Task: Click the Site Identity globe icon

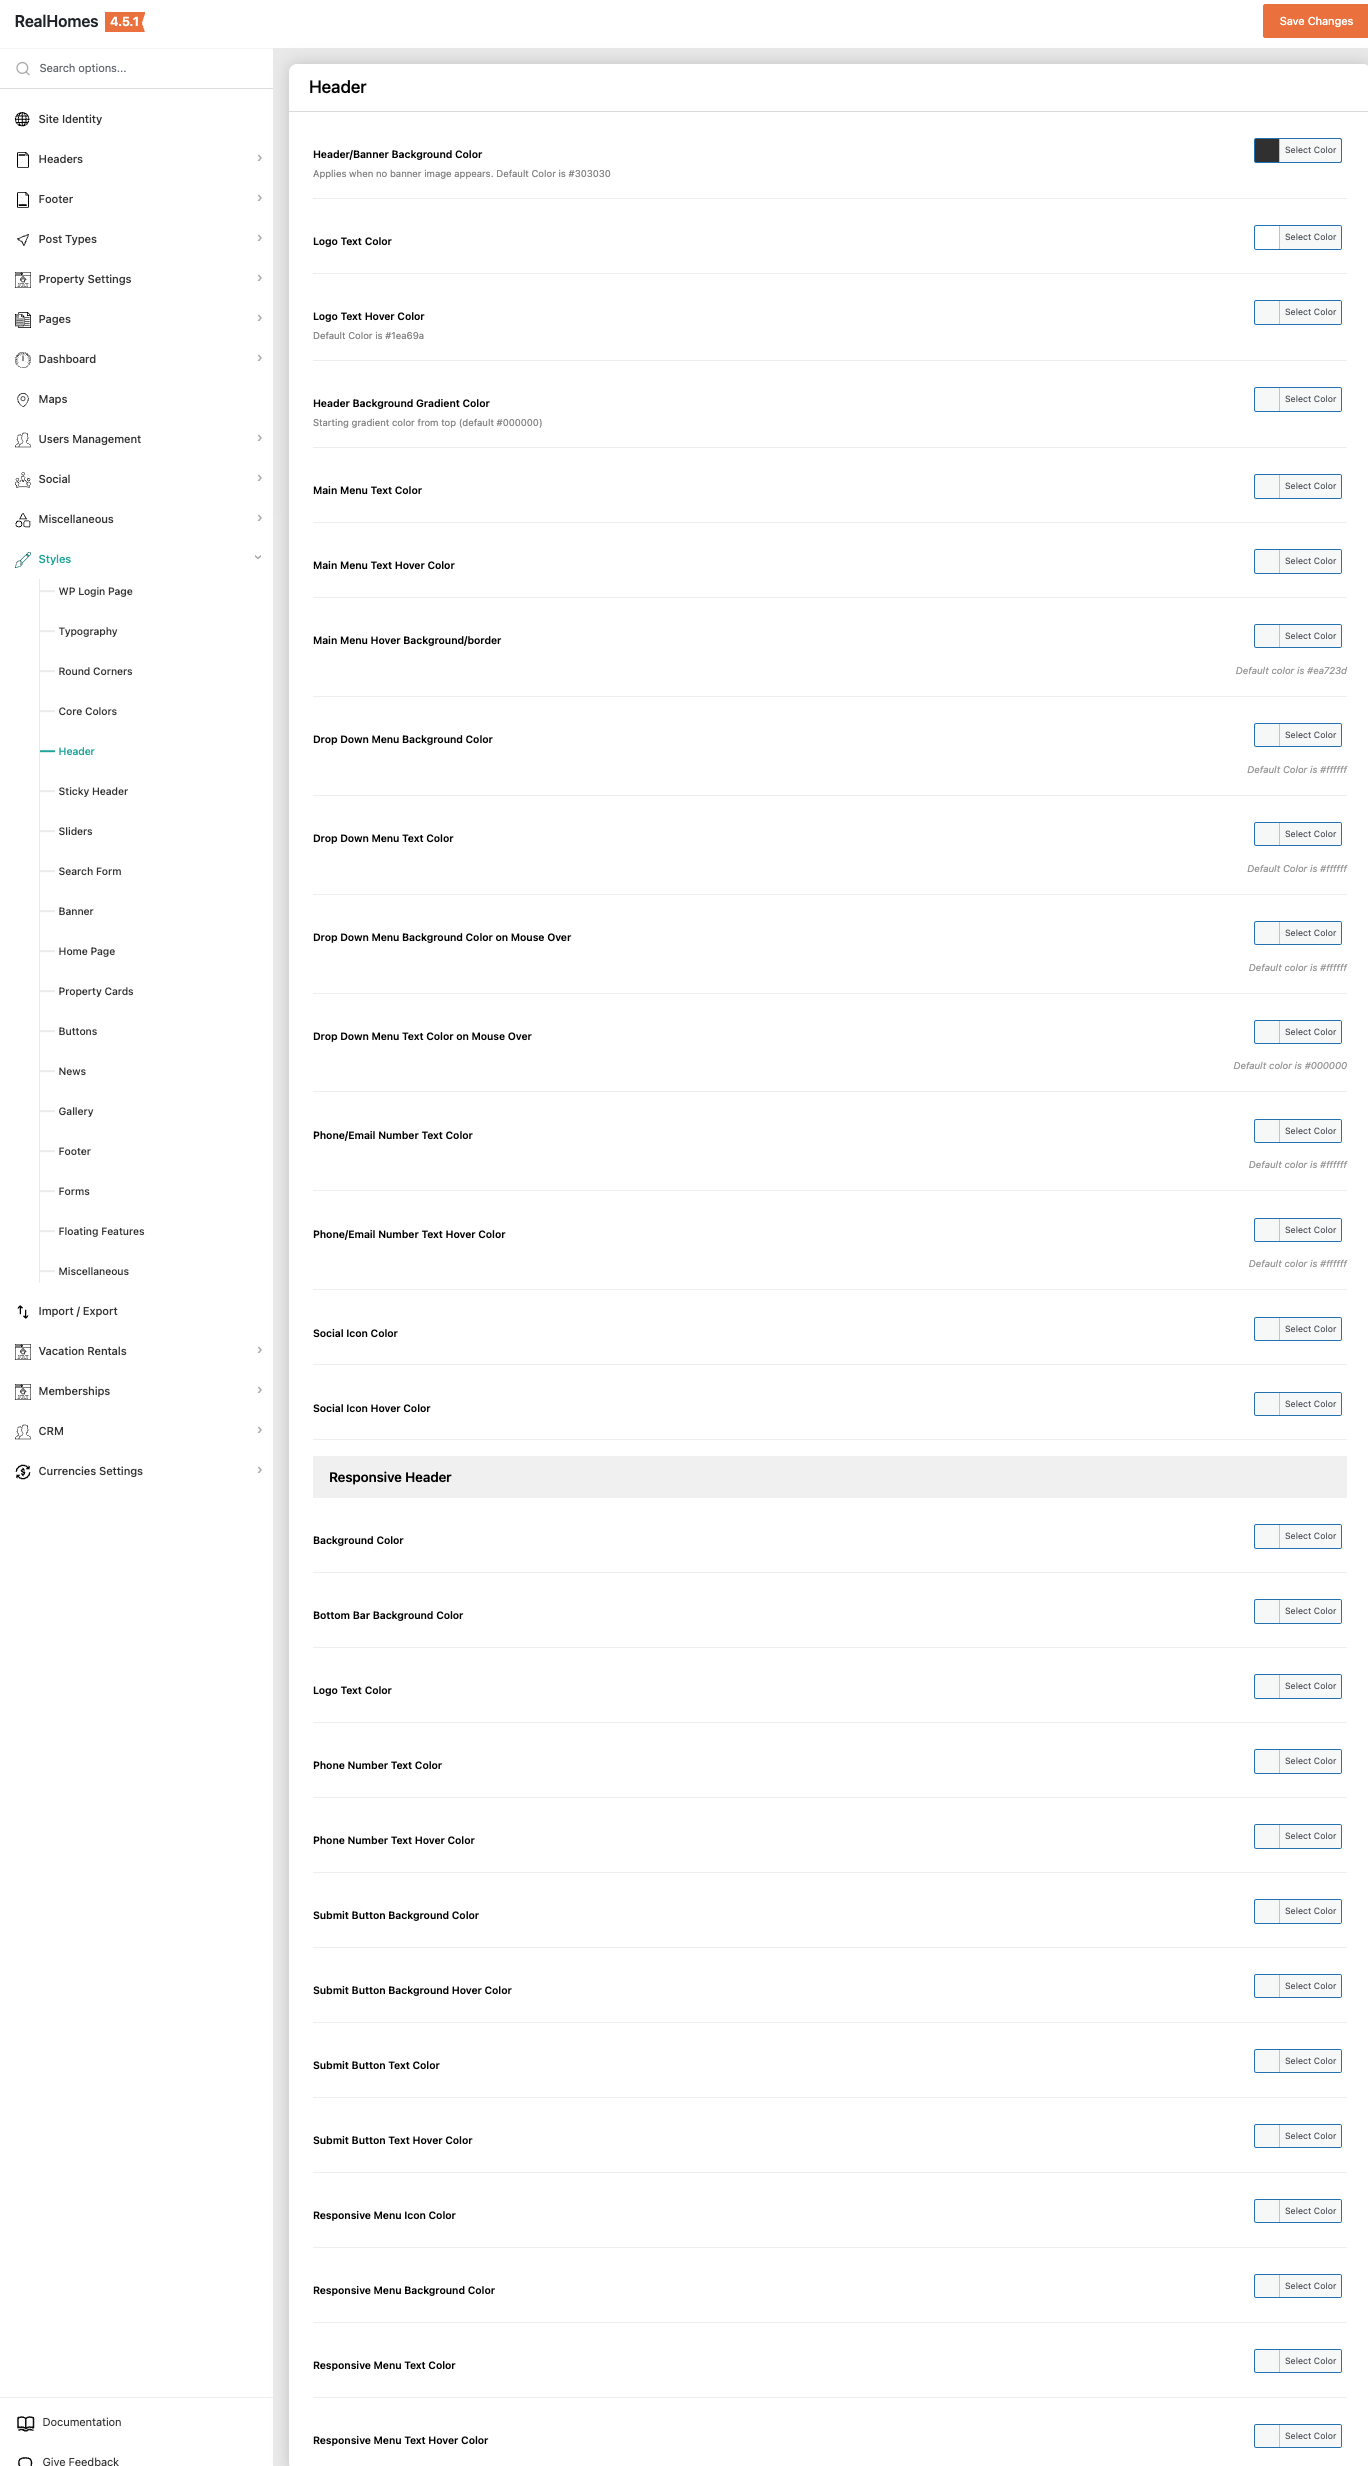Action: coord(22,119)
